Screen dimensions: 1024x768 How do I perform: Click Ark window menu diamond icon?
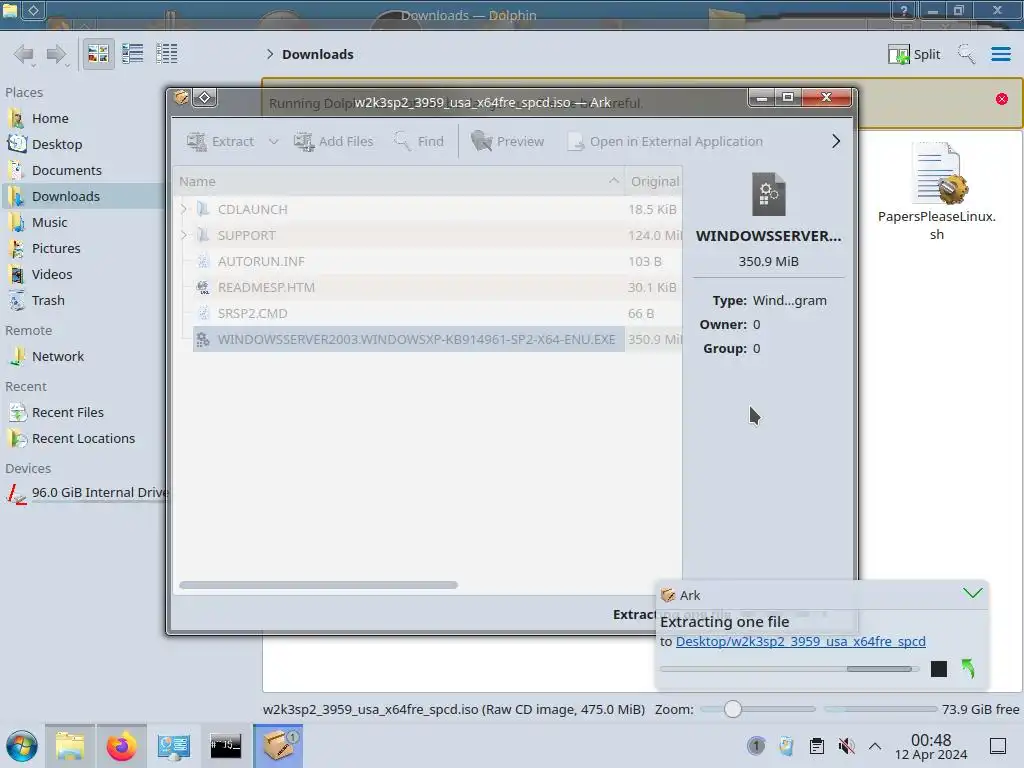click(204, 98)
